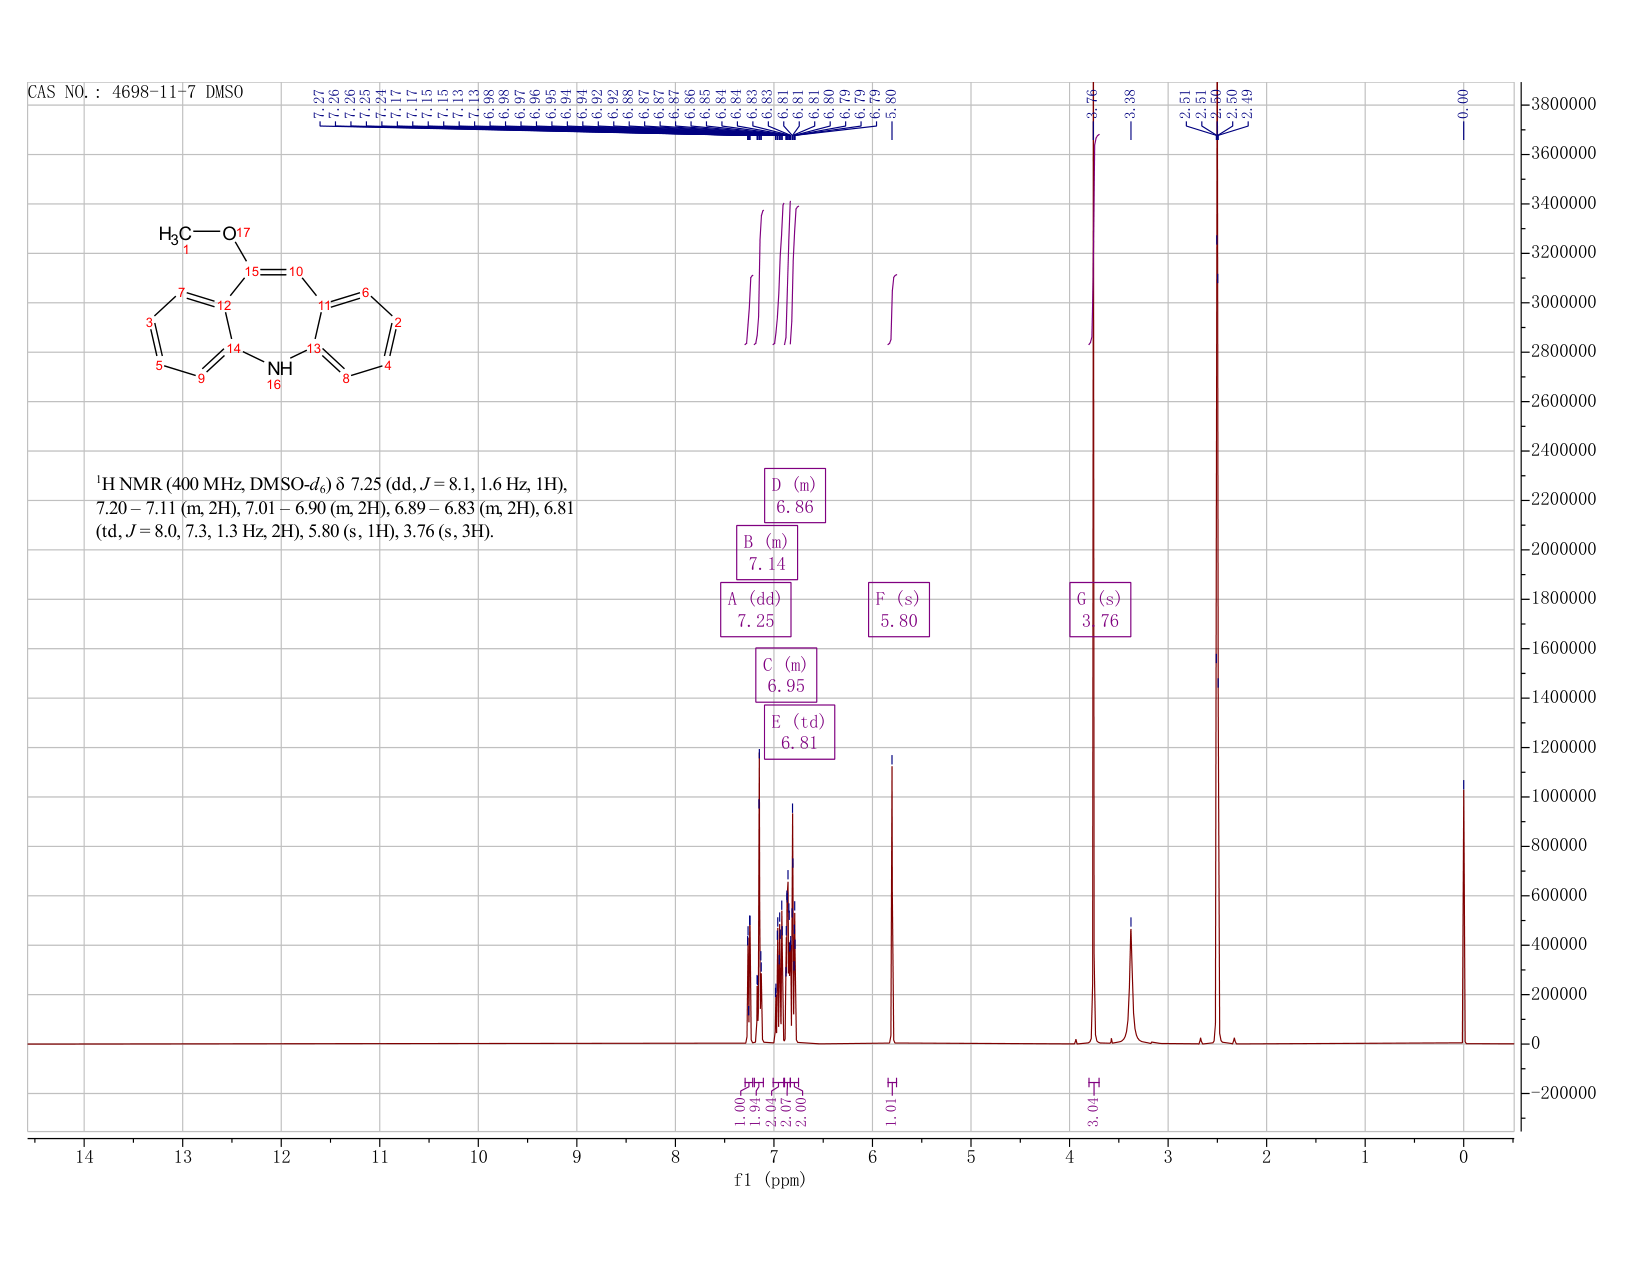Click atom number 9 in the structure
This screenshot has height=1275, width=1650.
(201, 378)
